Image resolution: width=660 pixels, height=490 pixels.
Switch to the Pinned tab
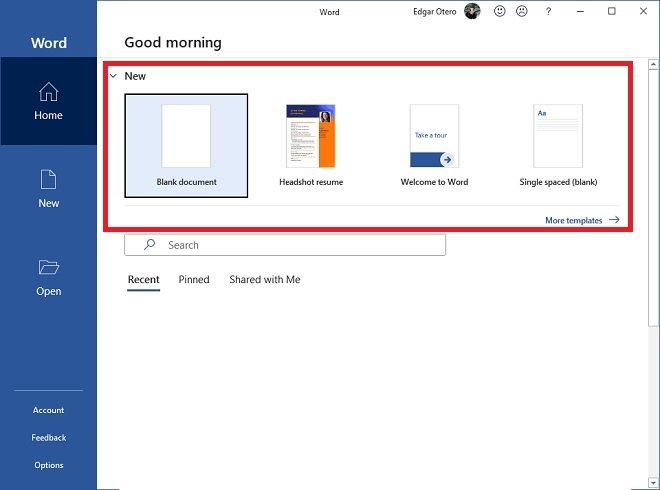194,280
